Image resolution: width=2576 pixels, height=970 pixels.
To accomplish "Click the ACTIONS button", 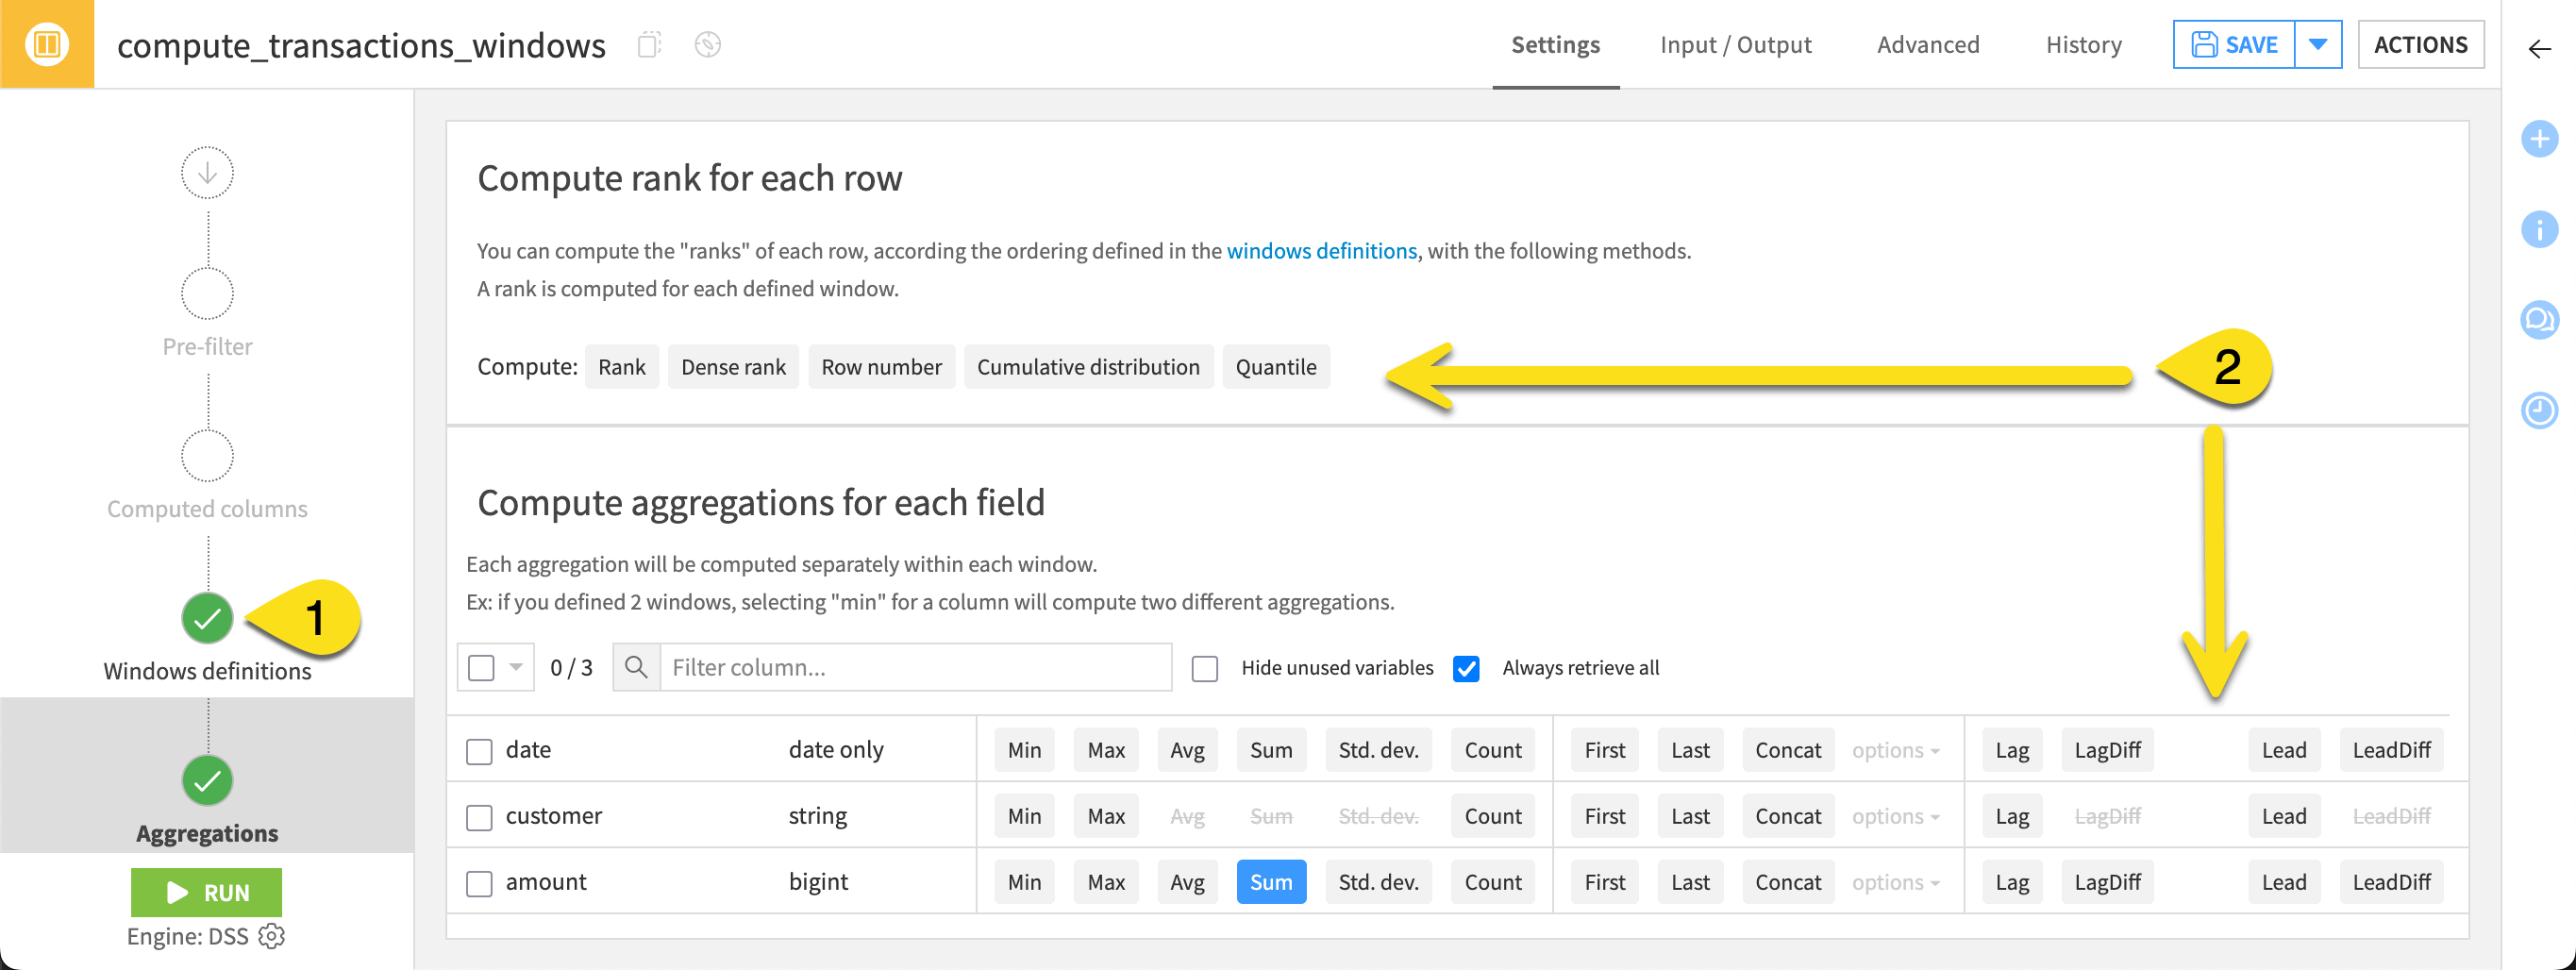I will point(2420,44).
